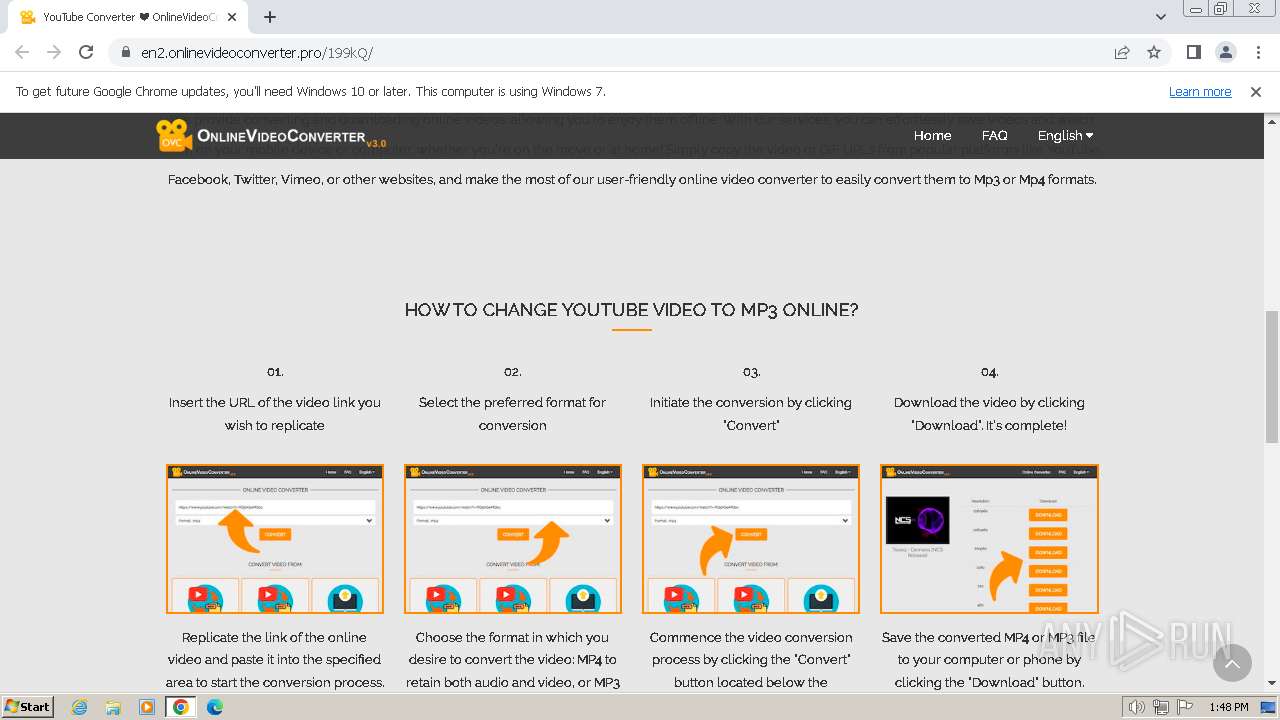Open File Explorer from taskbar

[x=113, y=707]
